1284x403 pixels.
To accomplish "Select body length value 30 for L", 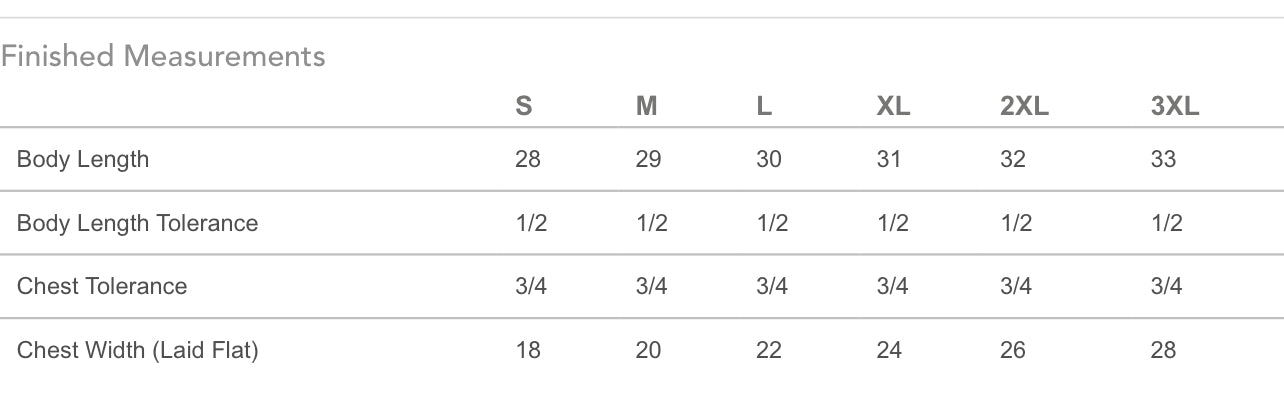I will point(769,159).
